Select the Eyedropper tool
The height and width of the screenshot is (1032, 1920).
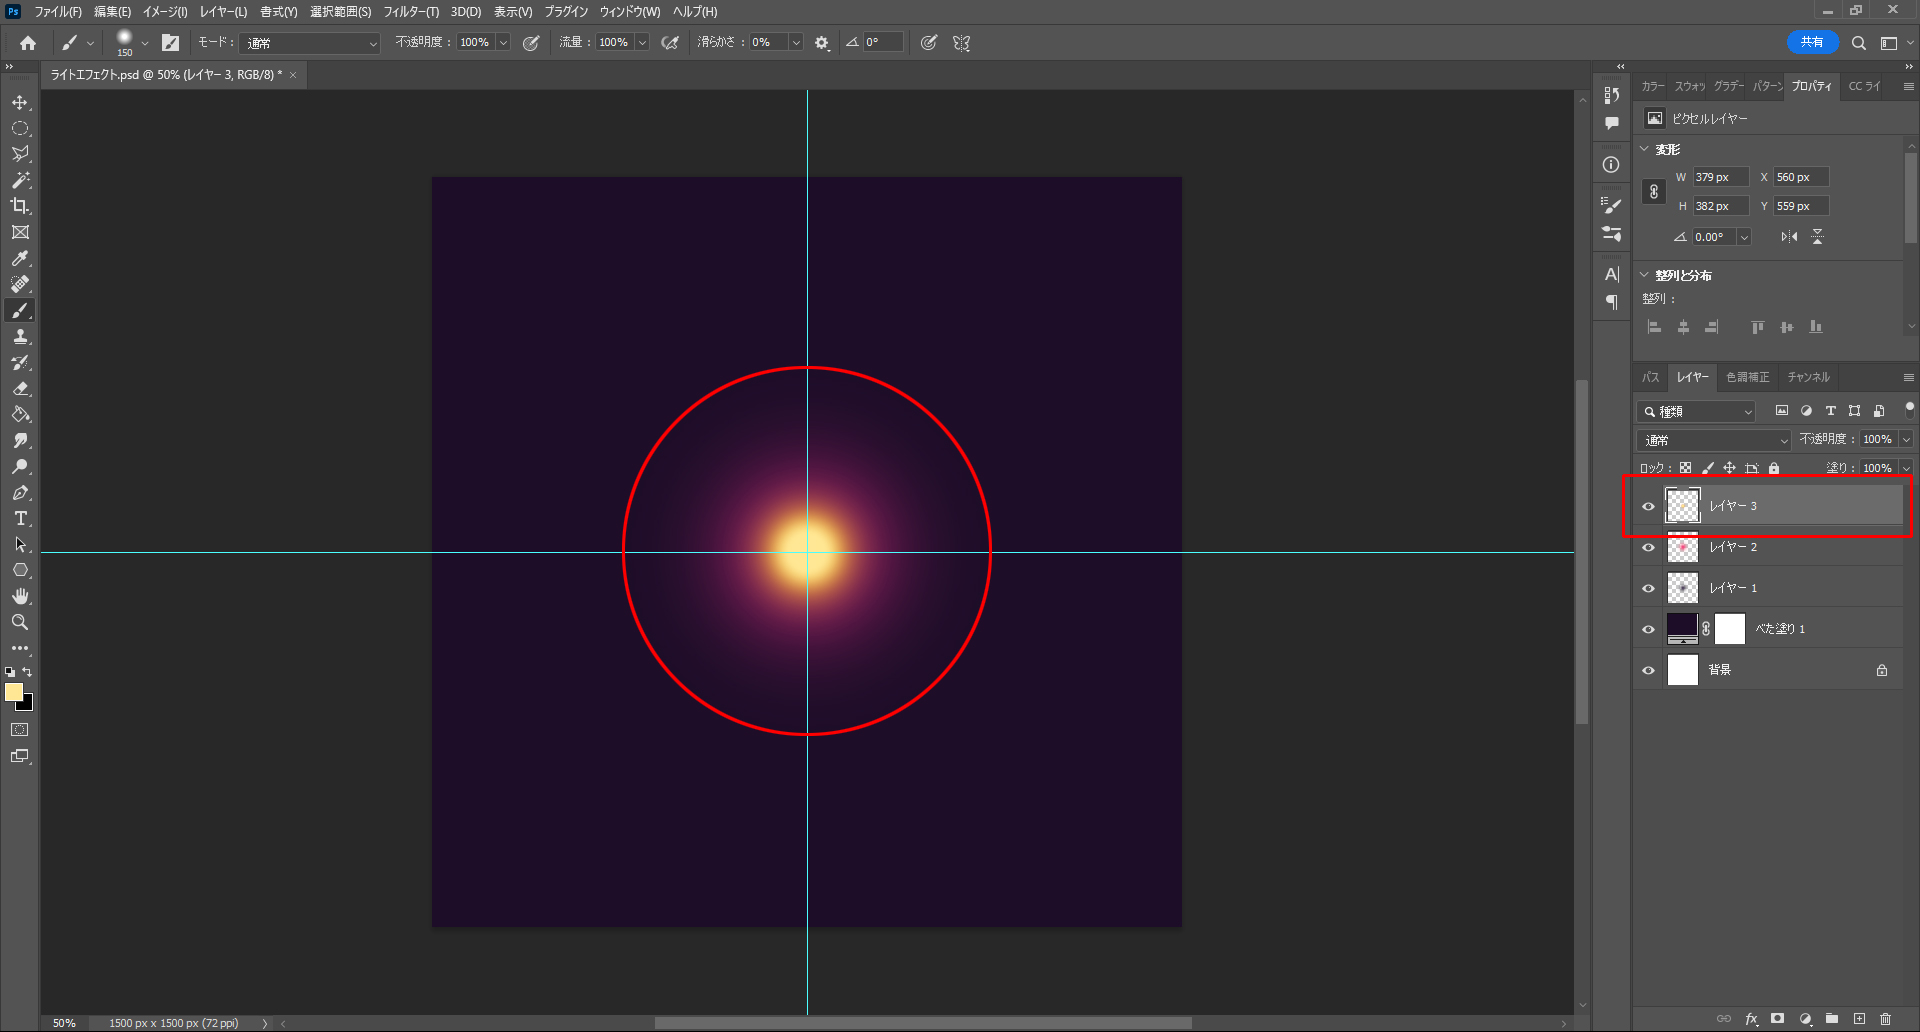point(20,258)
